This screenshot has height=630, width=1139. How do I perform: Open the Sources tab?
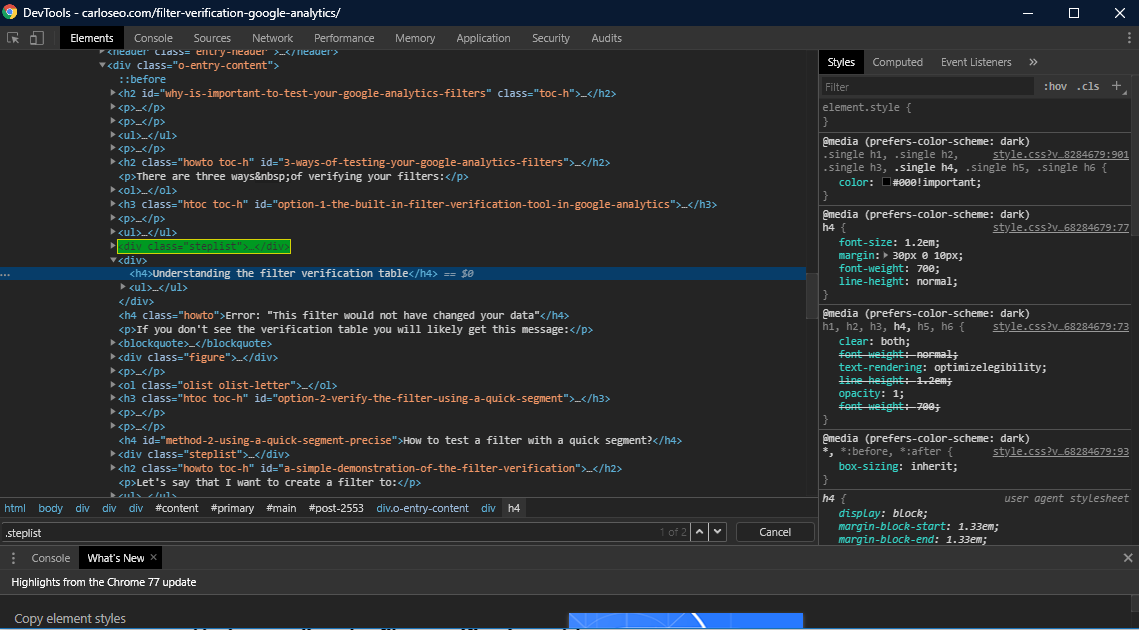click(212, 38)
